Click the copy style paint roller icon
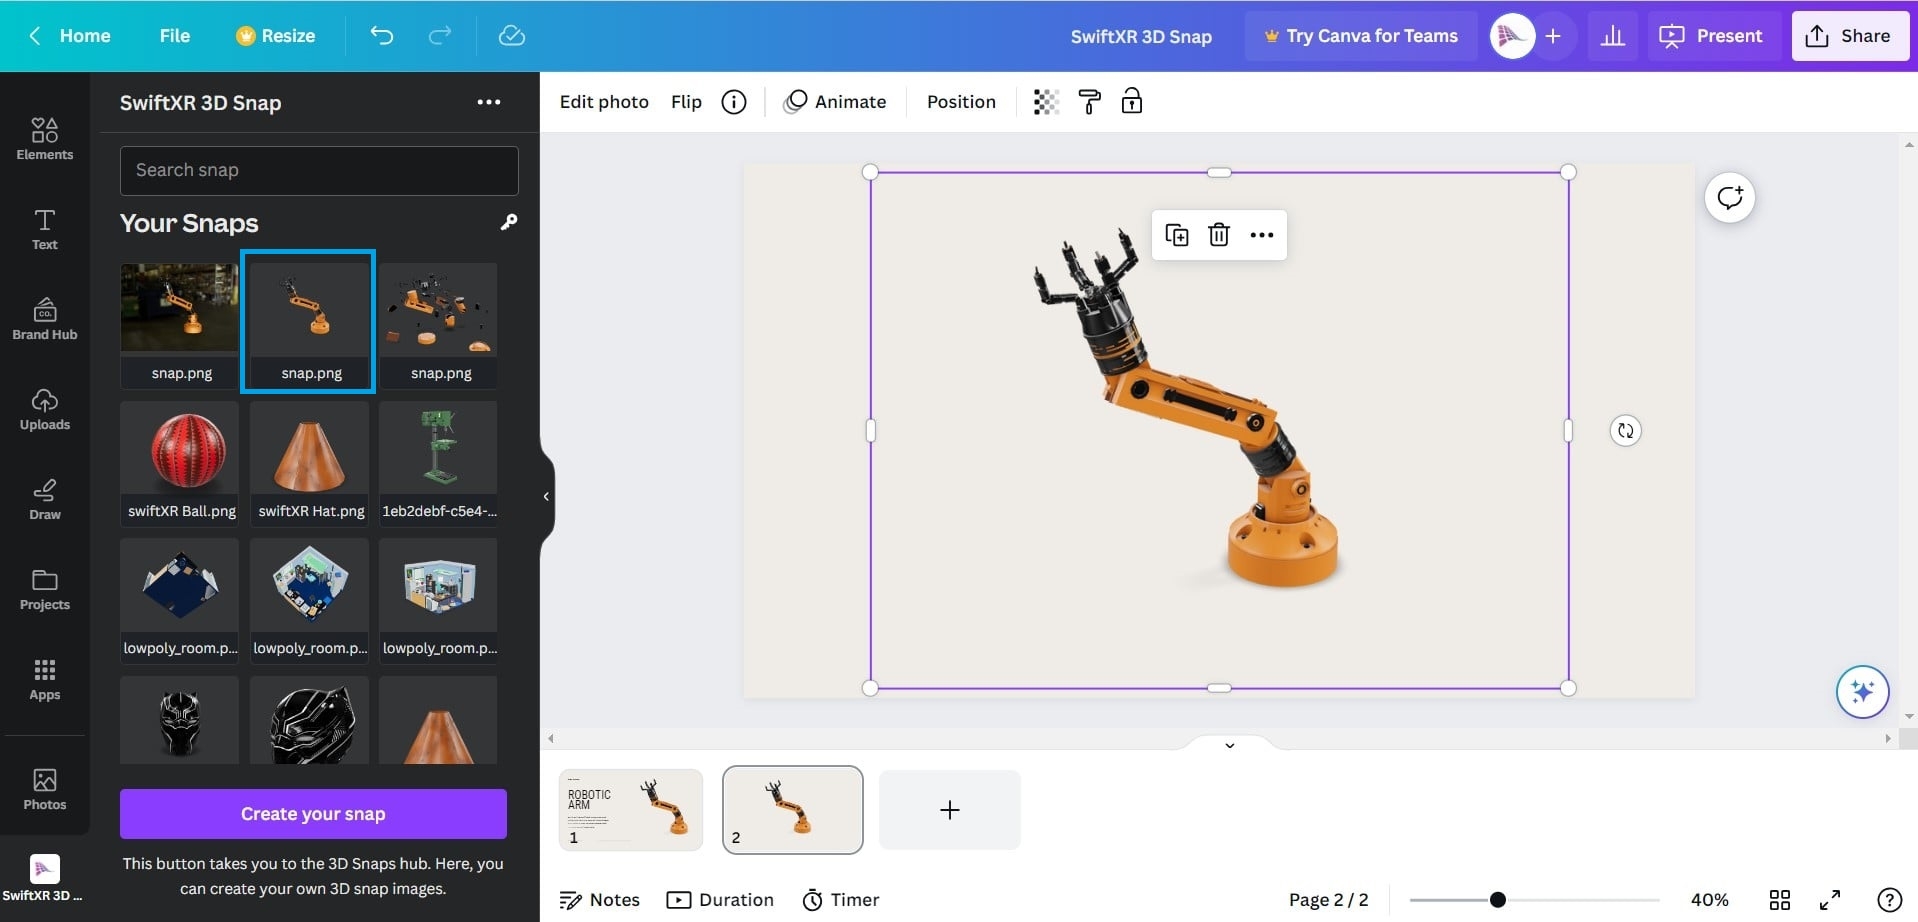The height and width of the screenshot is (922, 1918). tap(1089, 102)
